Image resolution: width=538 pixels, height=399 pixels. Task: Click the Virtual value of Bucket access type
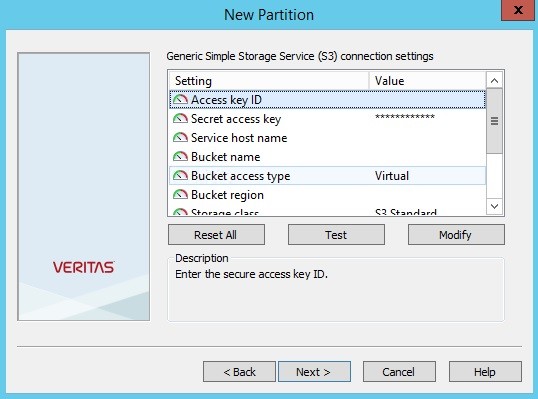pos(392,176)
